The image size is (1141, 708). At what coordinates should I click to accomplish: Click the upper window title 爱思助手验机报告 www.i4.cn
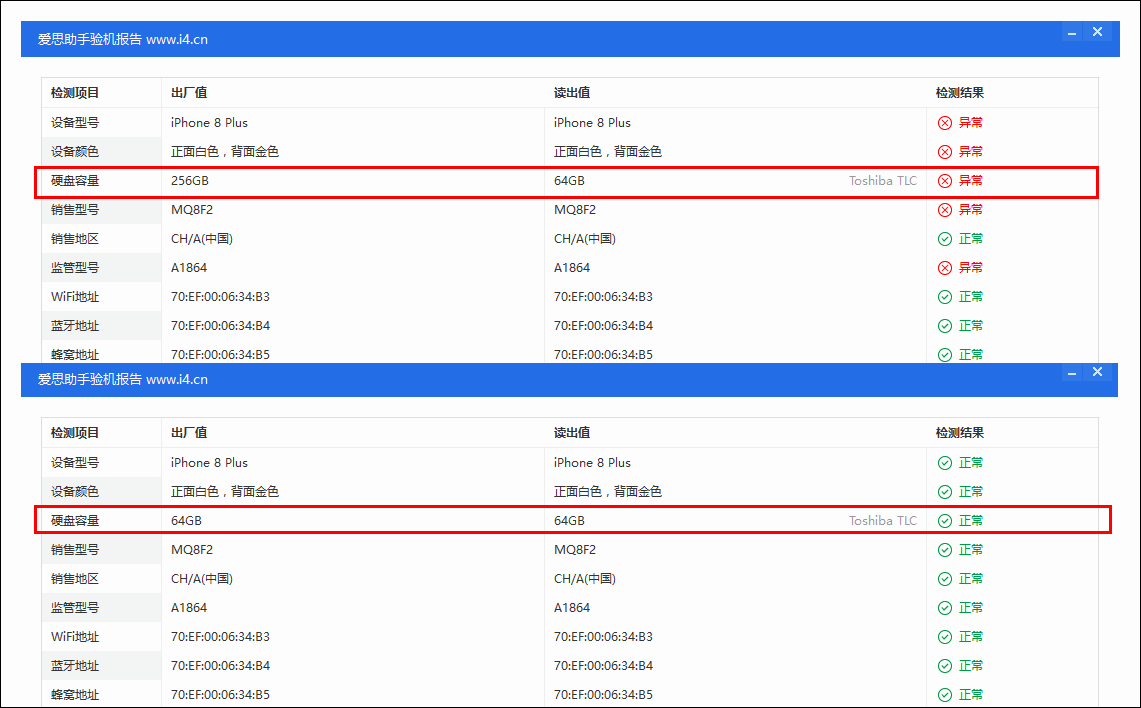pos(123,40)
